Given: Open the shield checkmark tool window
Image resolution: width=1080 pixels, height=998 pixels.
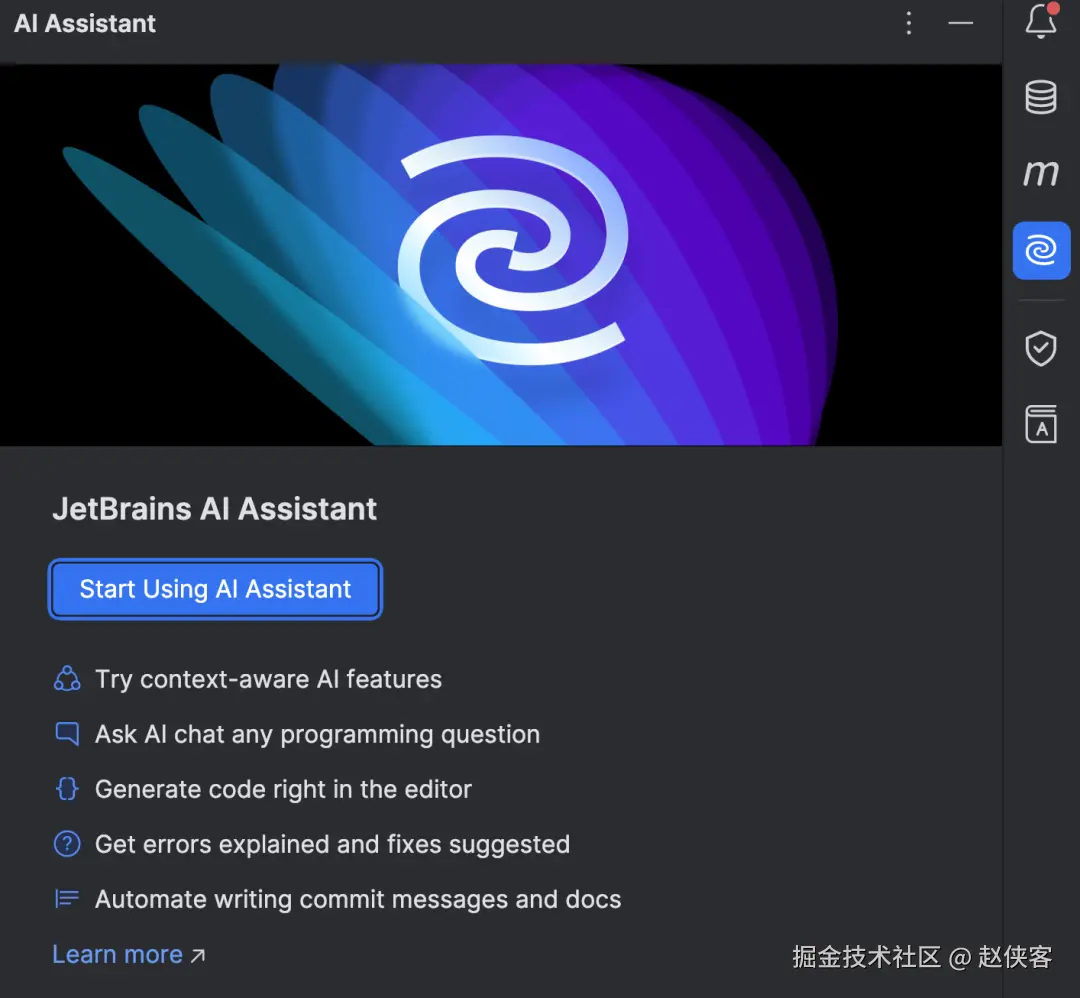Looking at the screenshot, I should pyautogui.click(x=1041, y=349).
